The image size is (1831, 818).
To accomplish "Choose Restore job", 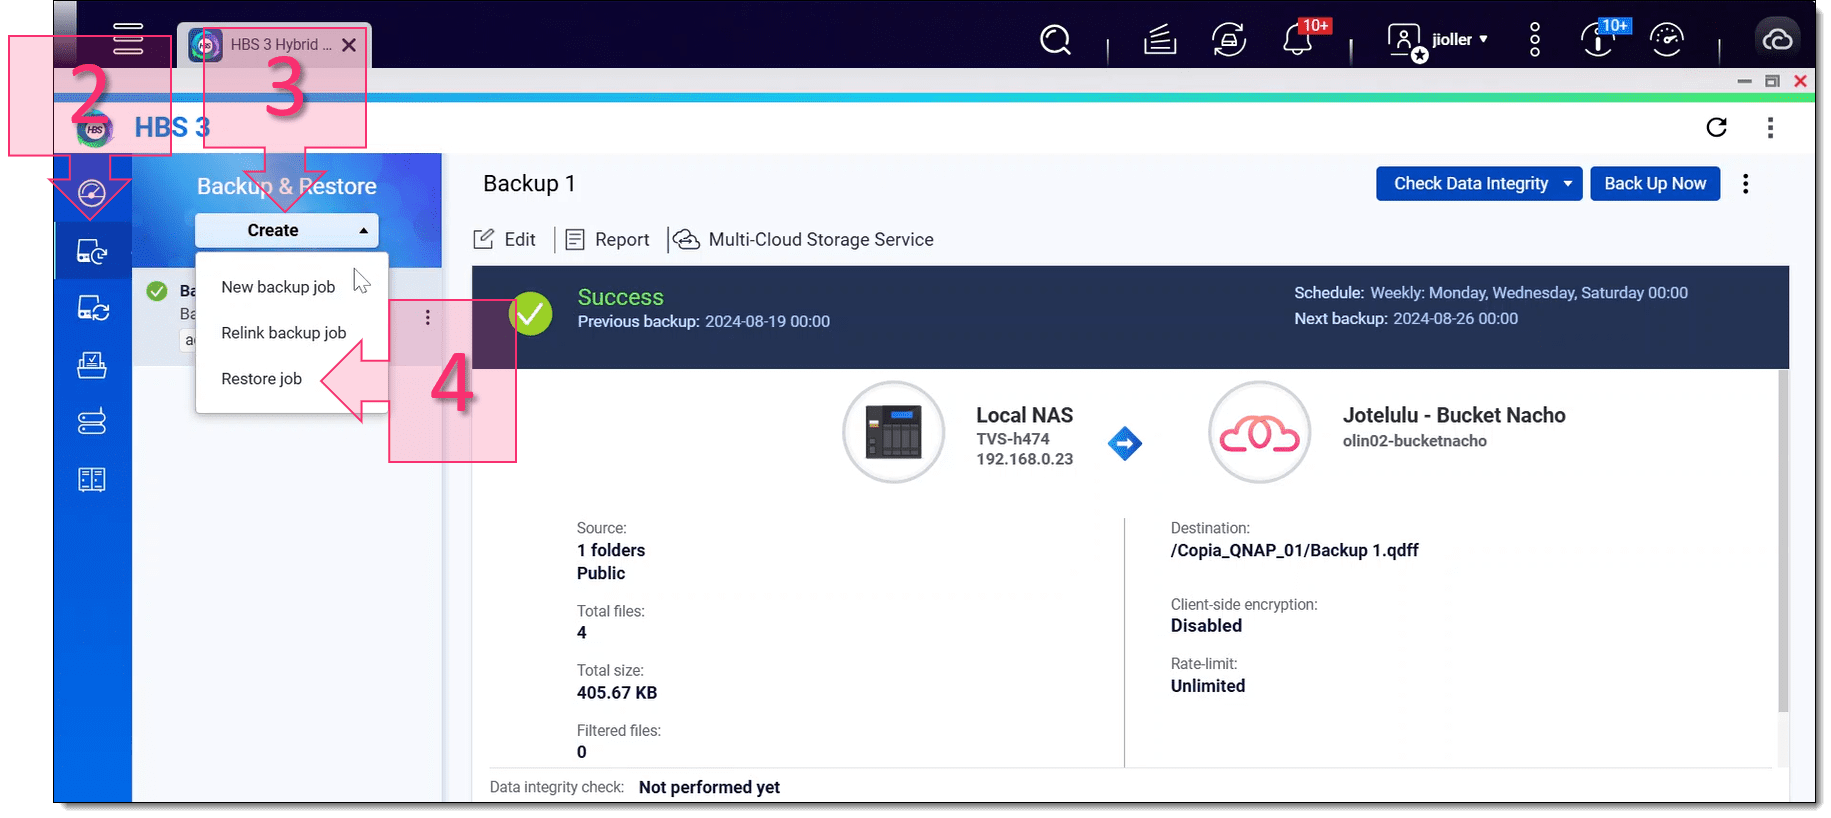I will click(261, 379).
